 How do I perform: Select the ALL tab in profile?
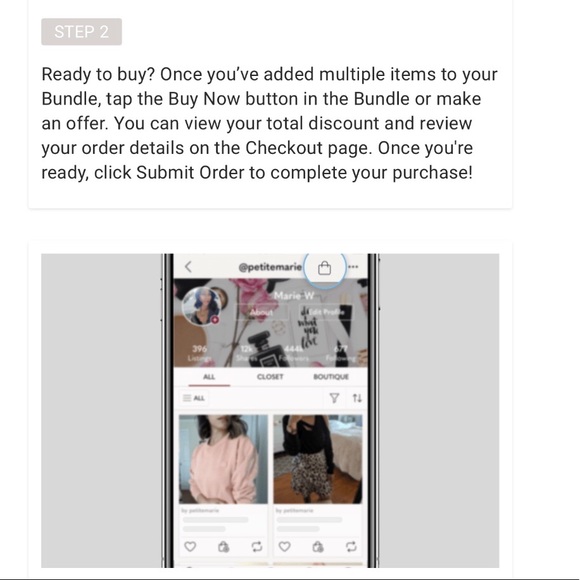coord(209,377)
